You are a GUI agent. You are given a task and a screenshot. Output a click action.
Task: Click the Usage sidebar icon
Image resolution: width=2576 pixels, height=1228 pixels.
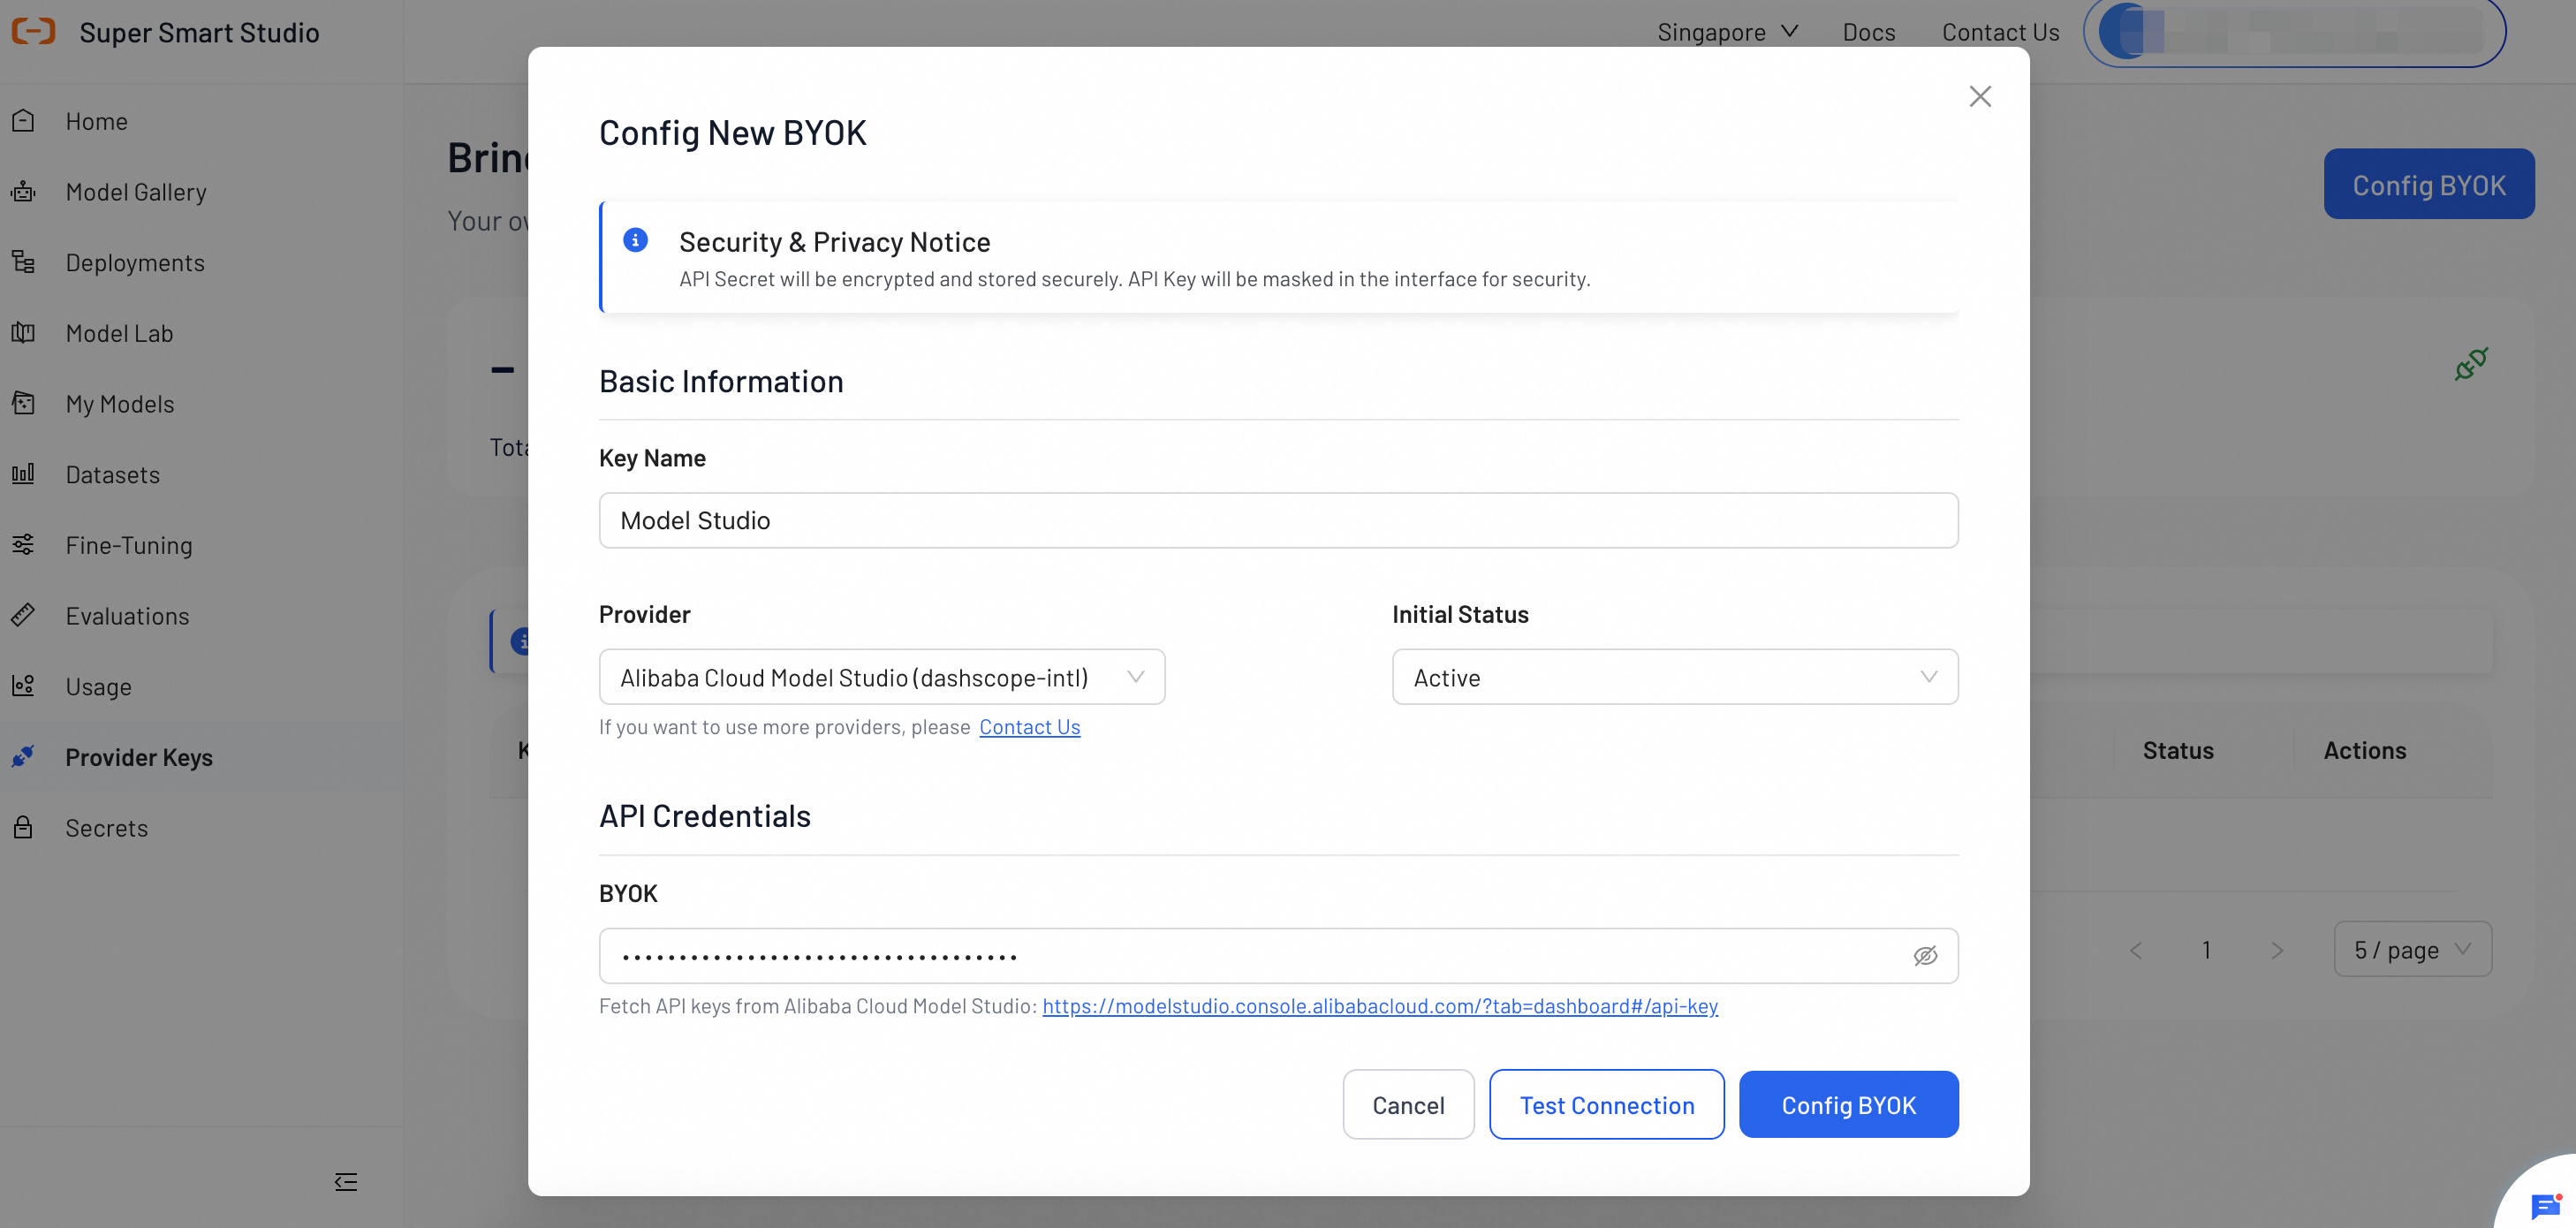coord(23,686)
